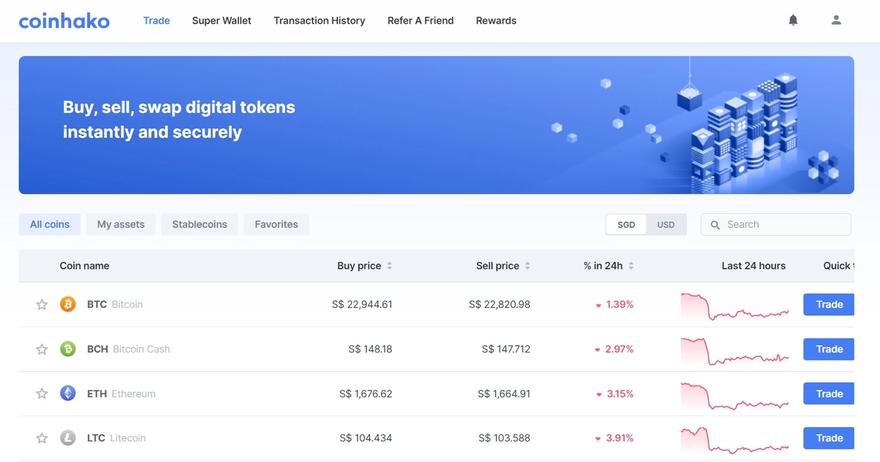Click the BTC buy price S$ 22,944.61

(362, 304)
